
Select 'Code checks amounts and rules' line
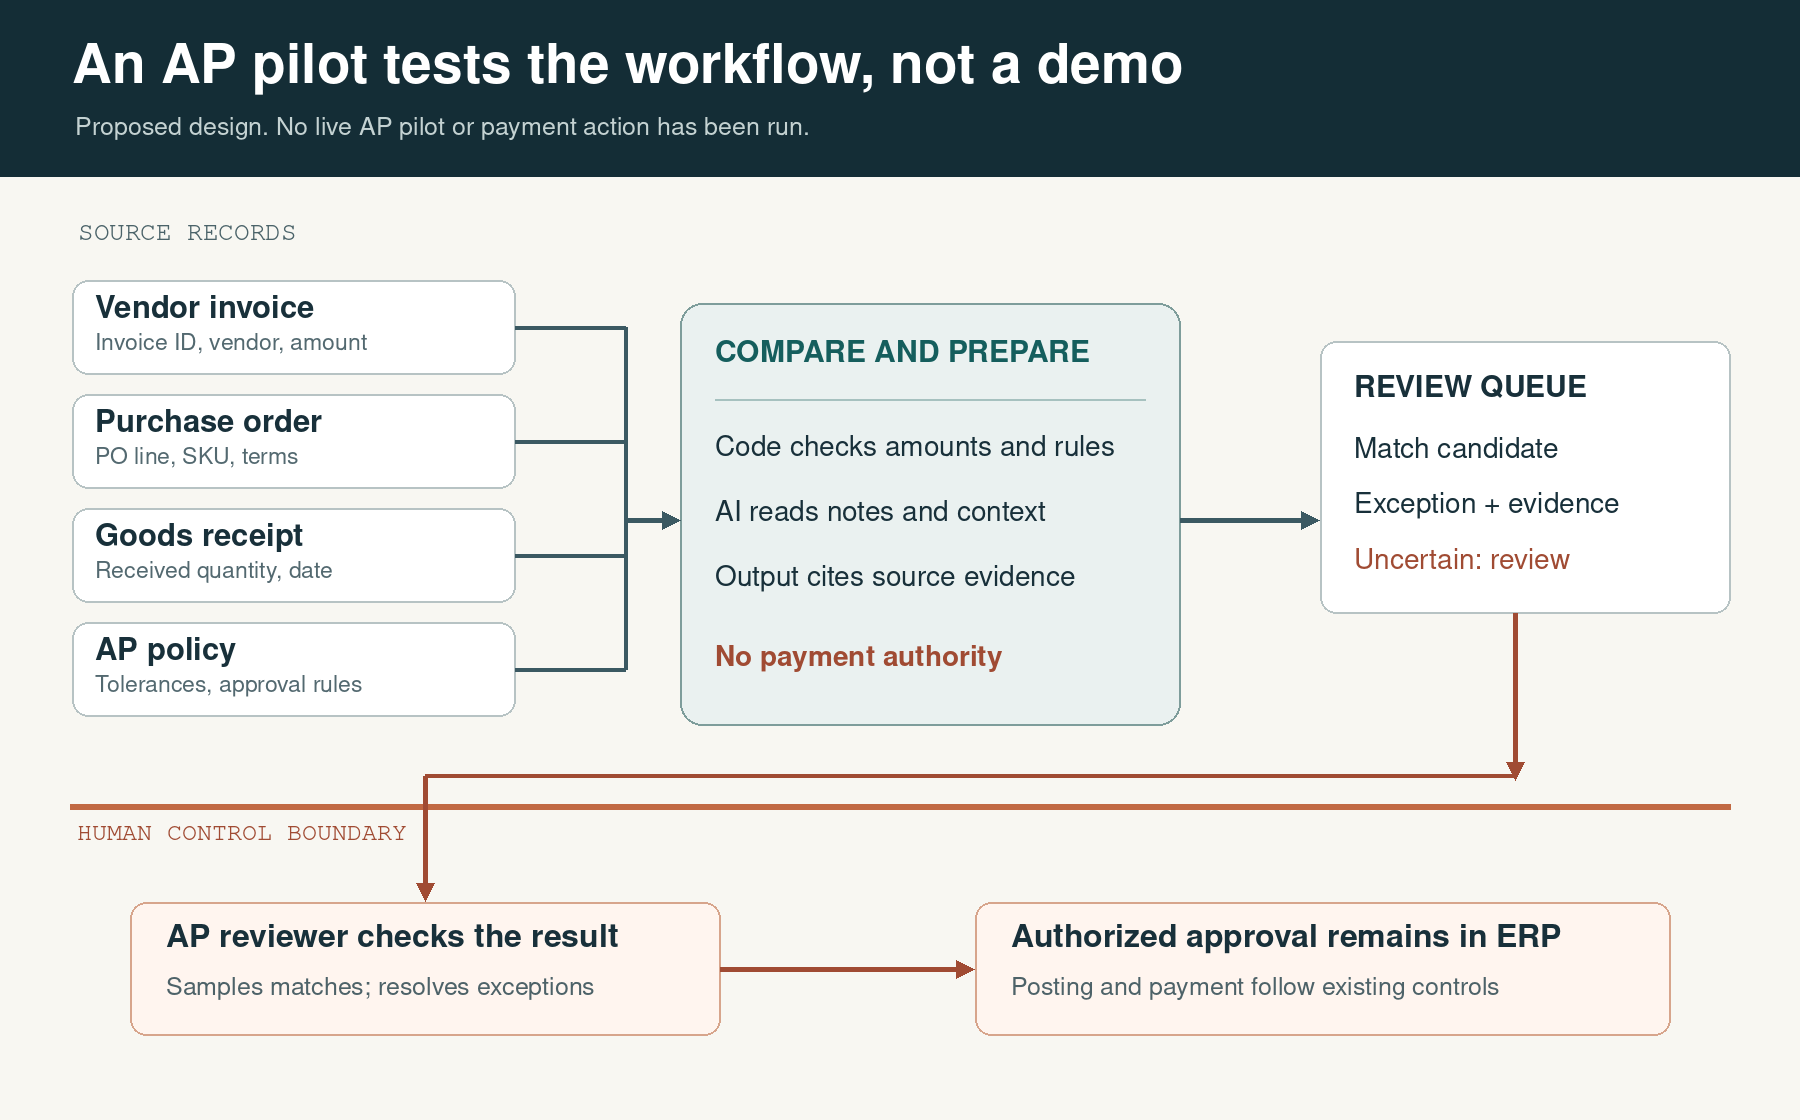coord(914,446)
